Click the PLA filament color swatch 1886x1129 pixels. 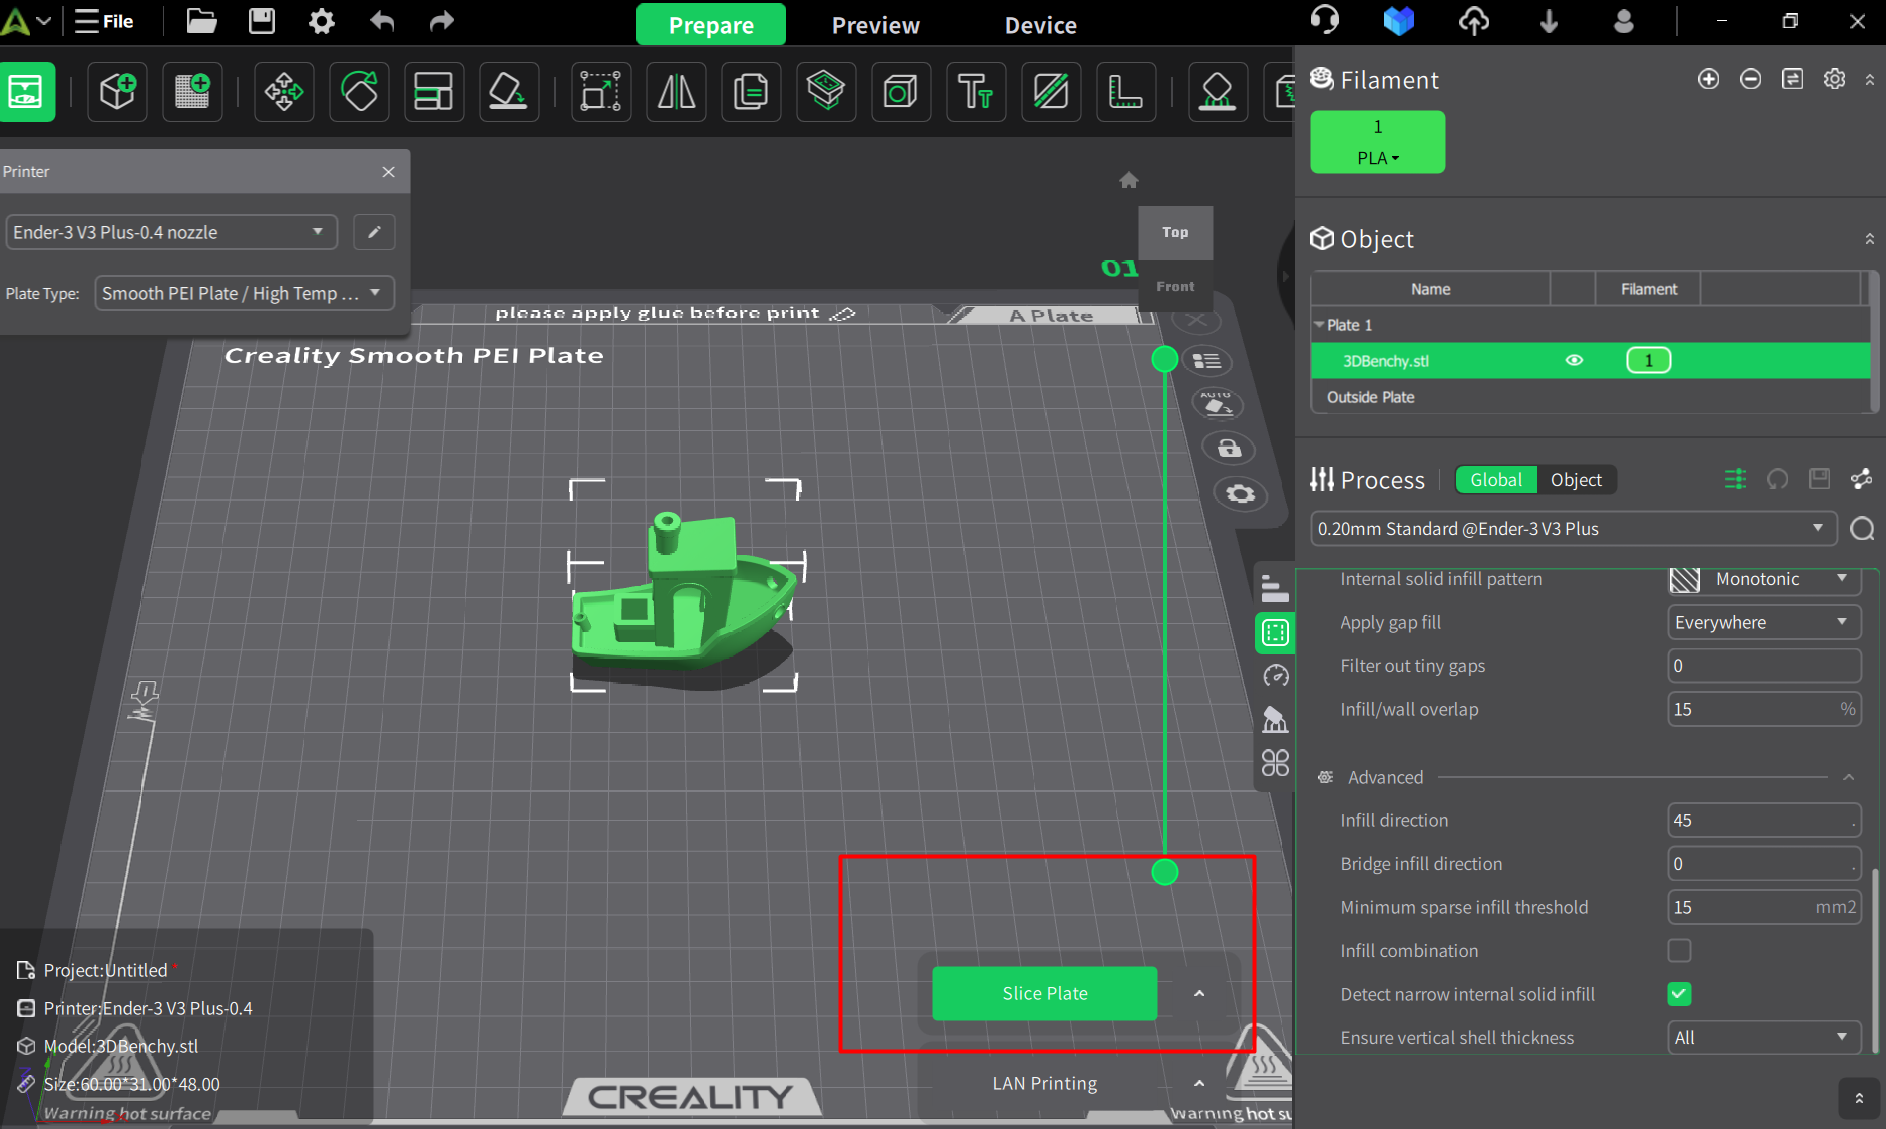pyautogui.click(x=1377, y=142)
